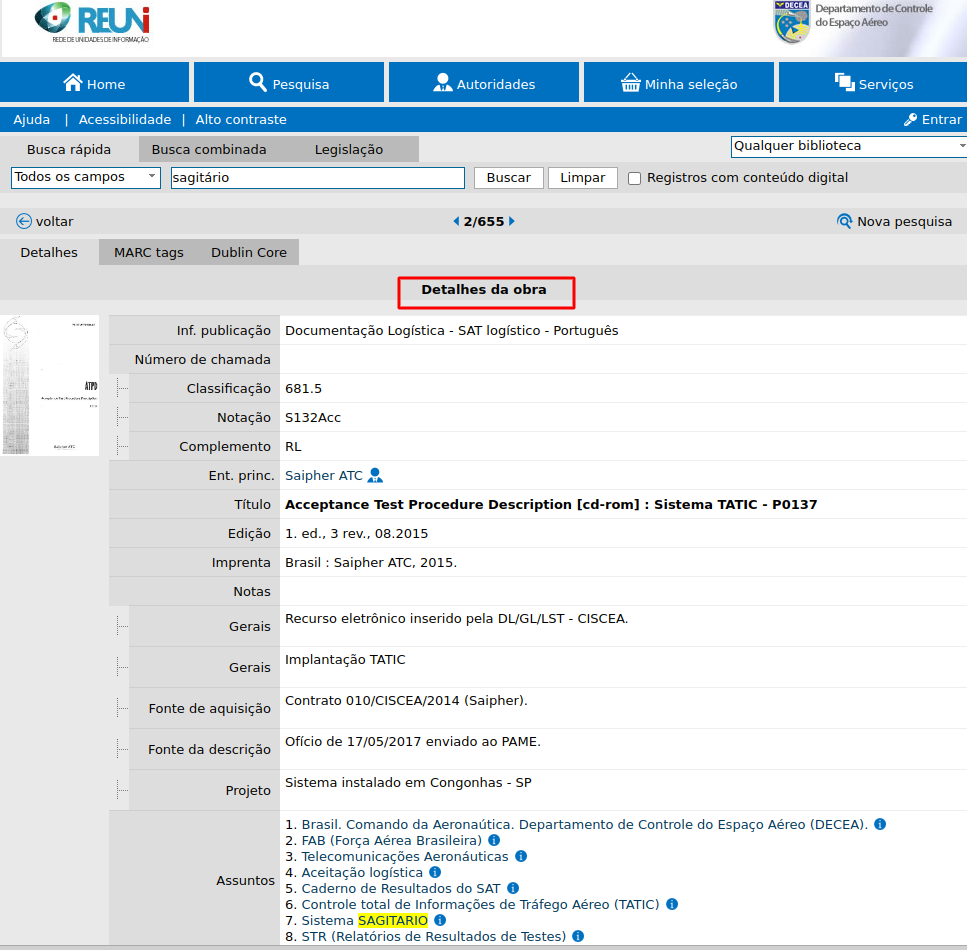Open info icon for Aceitação logística

point(435,872)
